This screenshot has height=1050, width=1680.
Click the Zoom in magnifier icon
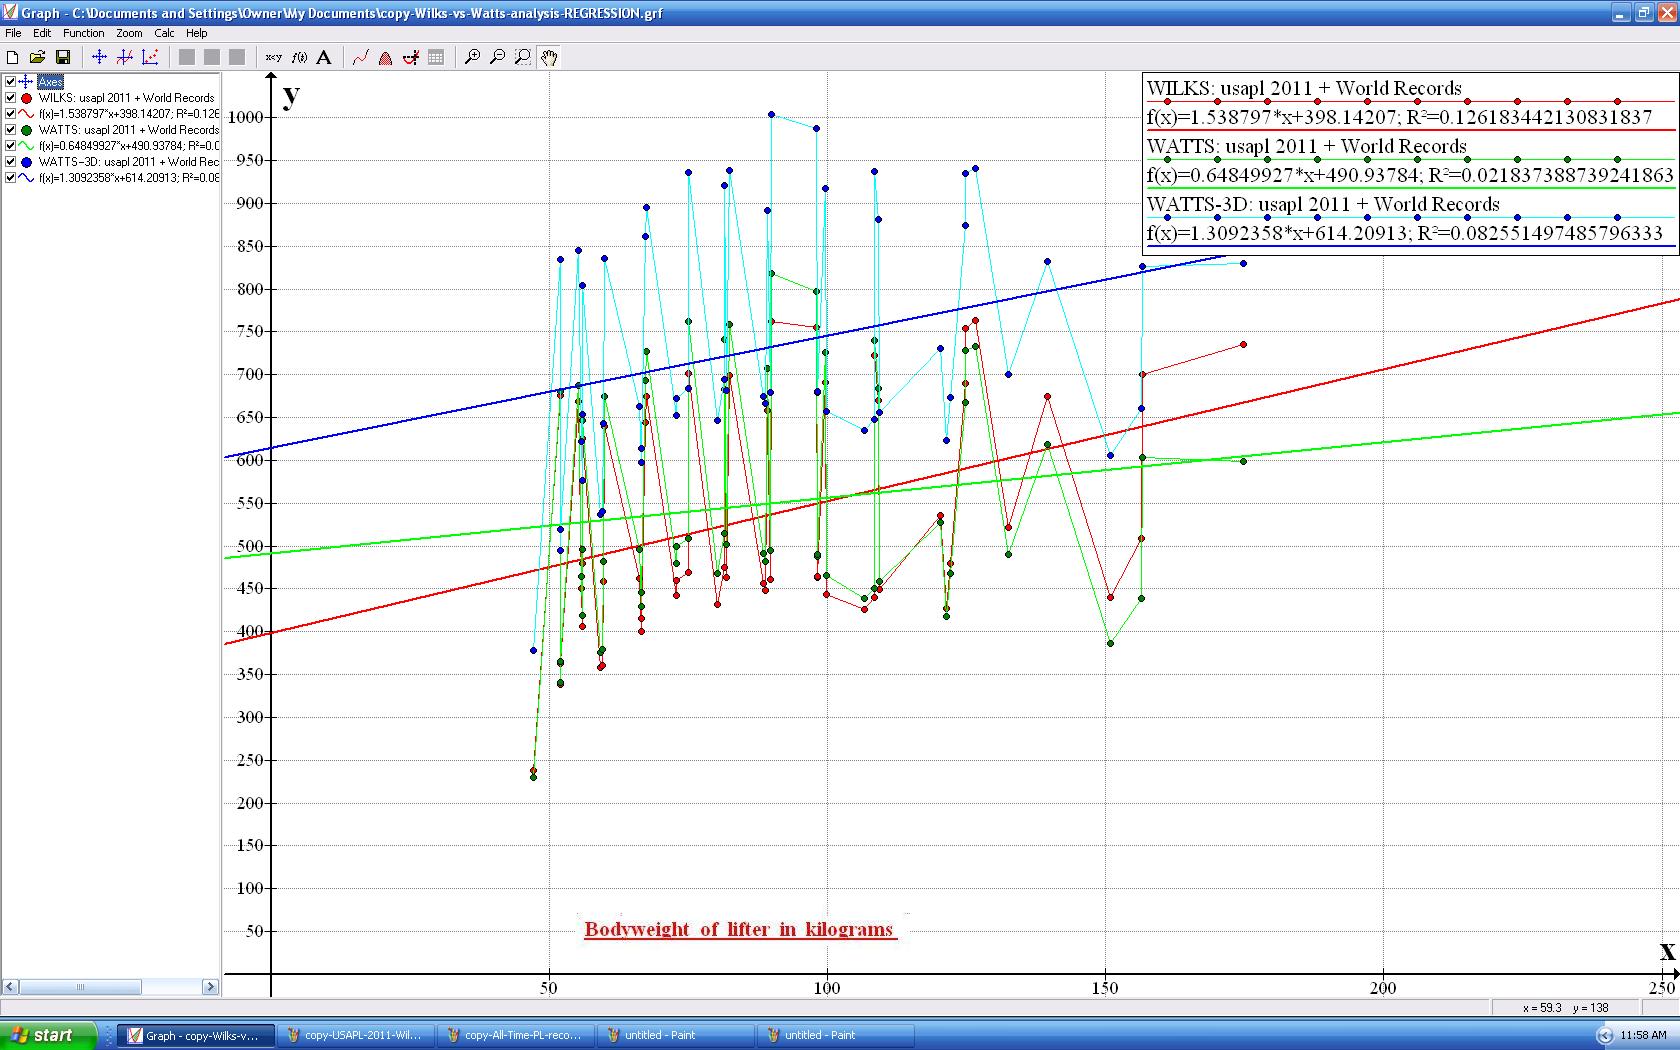pyautogui.click(x=473, y=57)
